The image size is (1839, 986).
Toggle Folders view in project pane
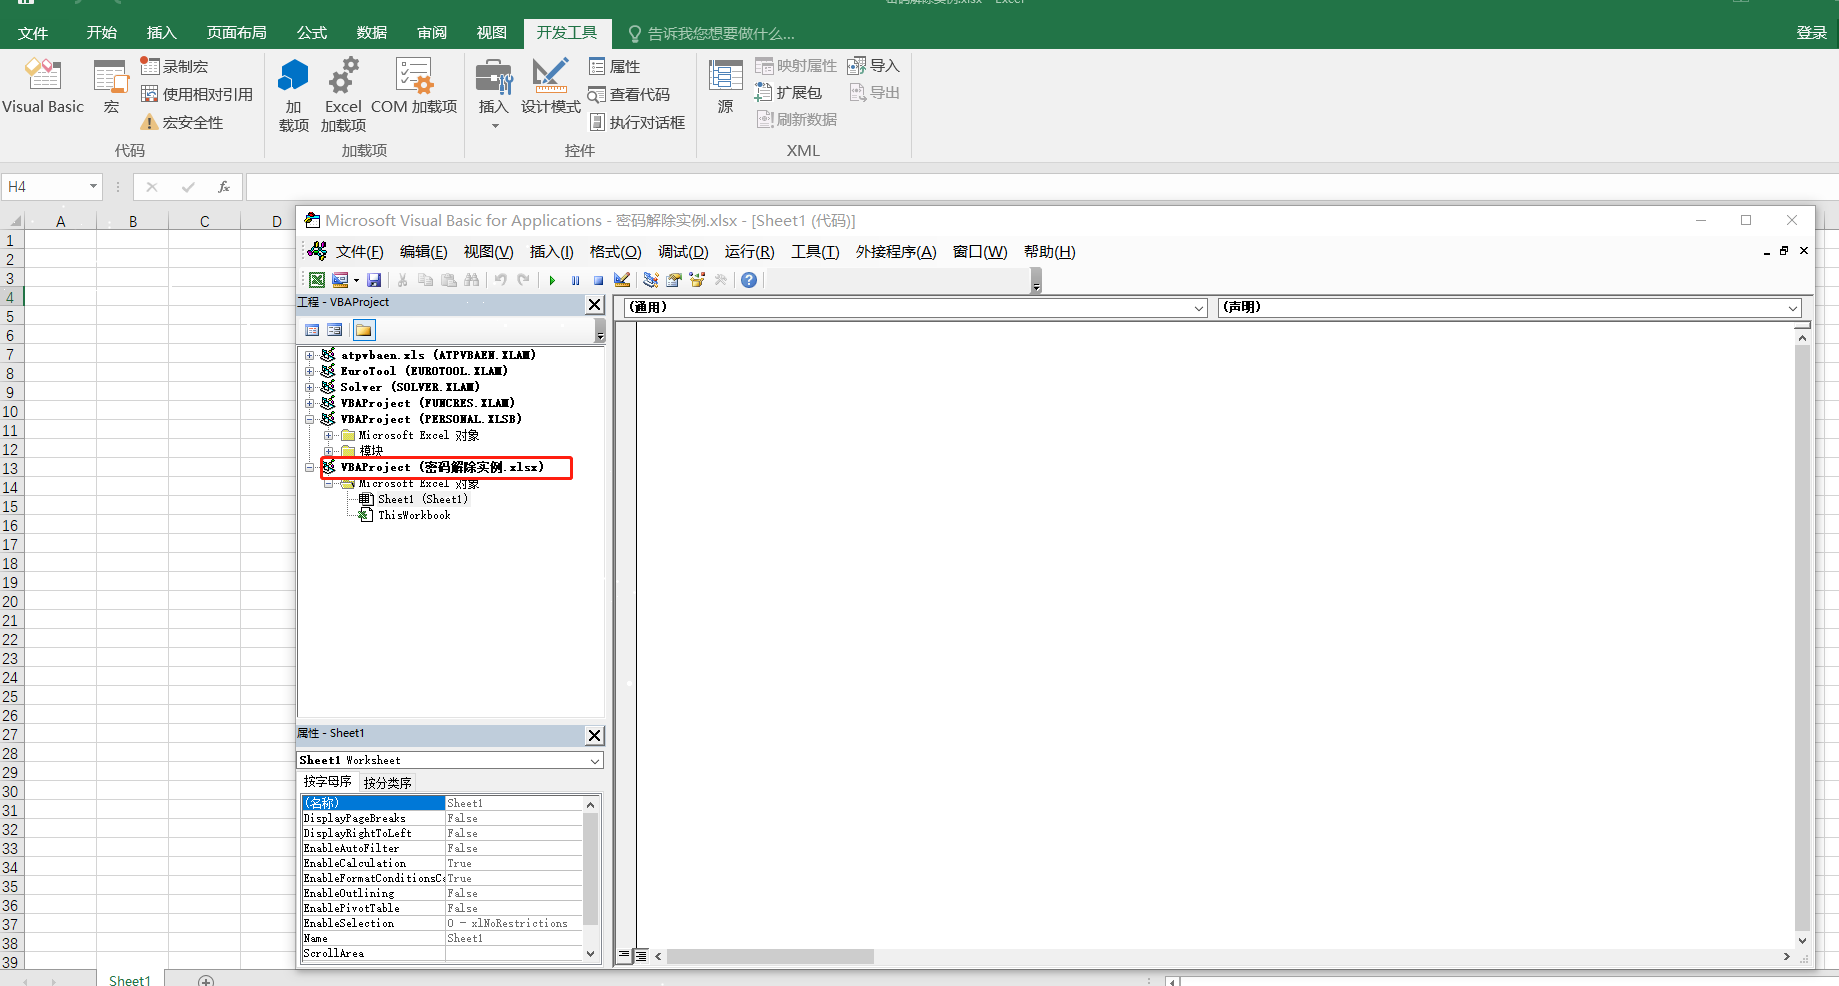coord(363,330)
